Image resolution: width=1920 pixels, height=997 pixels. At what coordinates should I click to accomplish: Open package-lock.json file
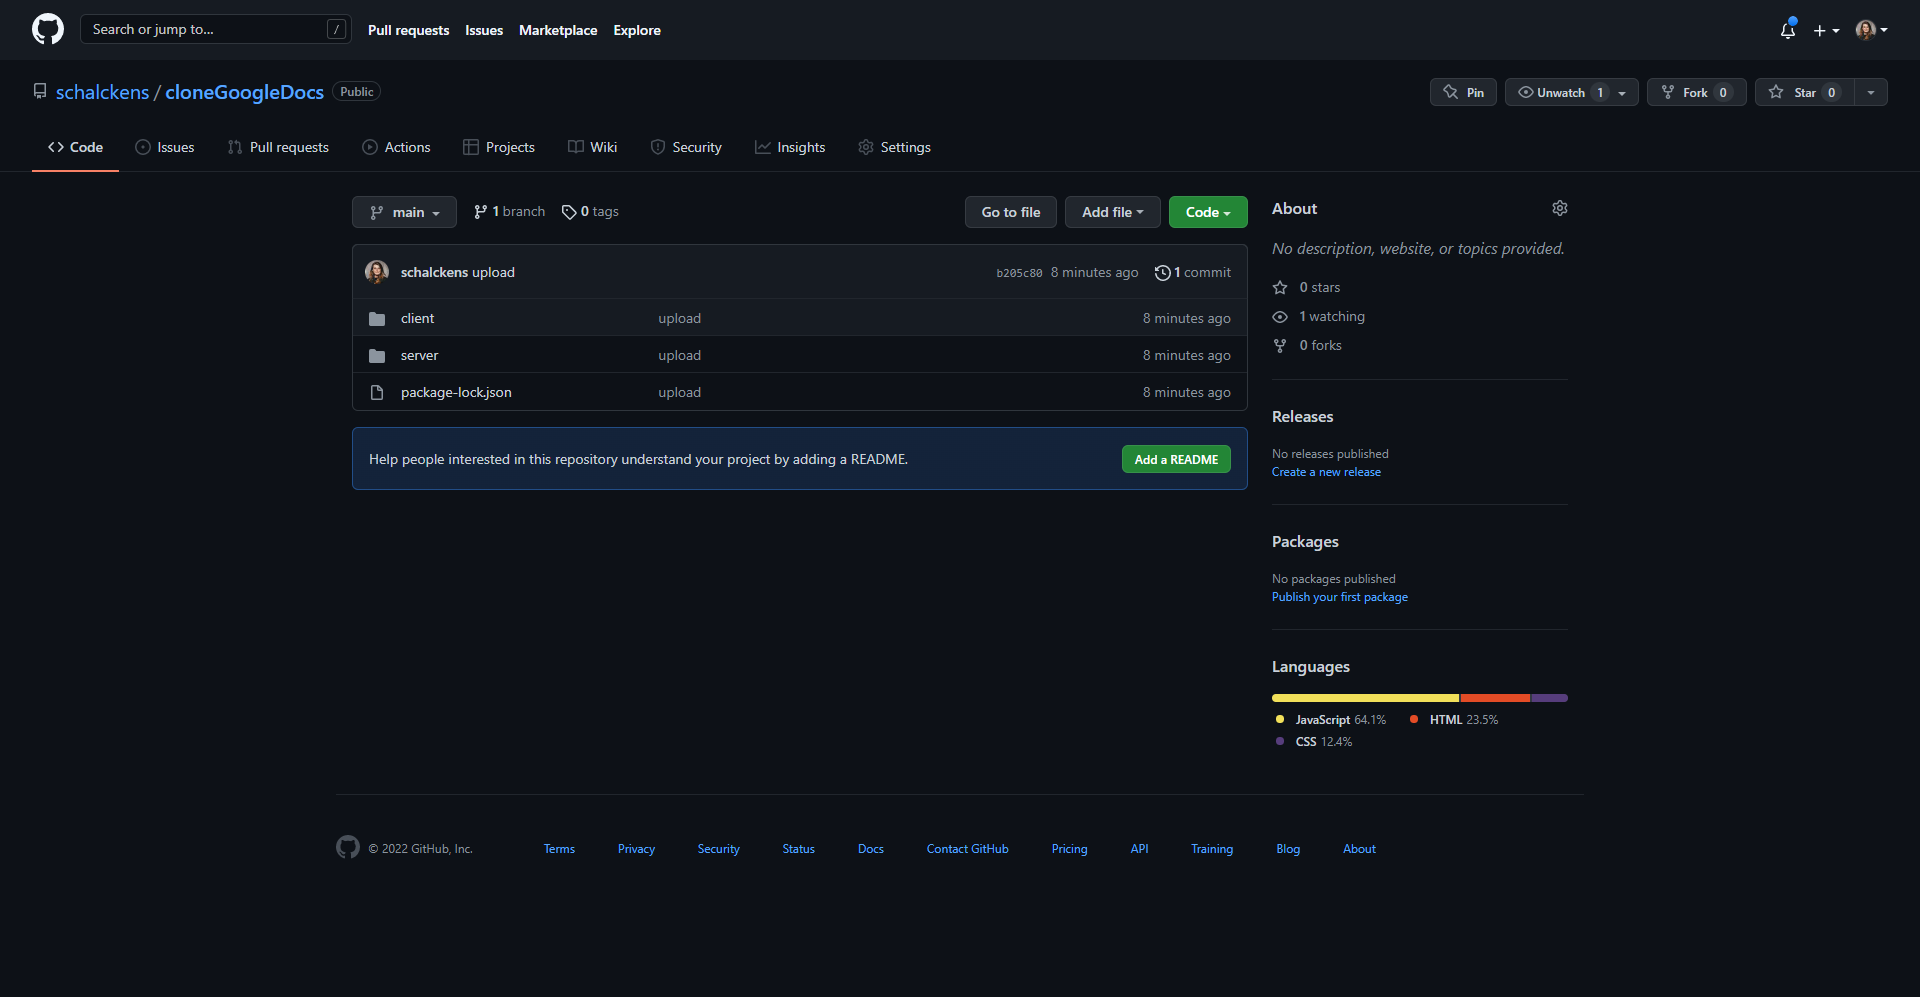(x=456, y=392)
